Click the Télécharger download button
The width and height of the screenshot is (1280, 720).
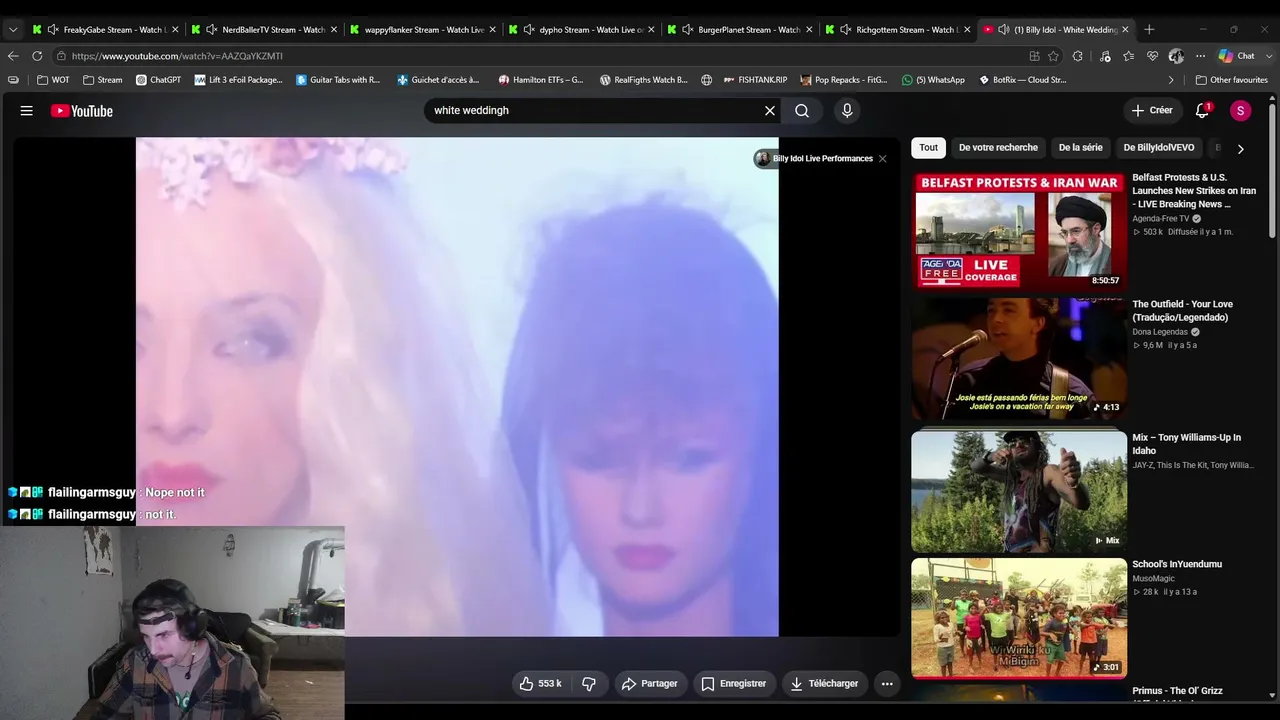[x=824, y=684]
